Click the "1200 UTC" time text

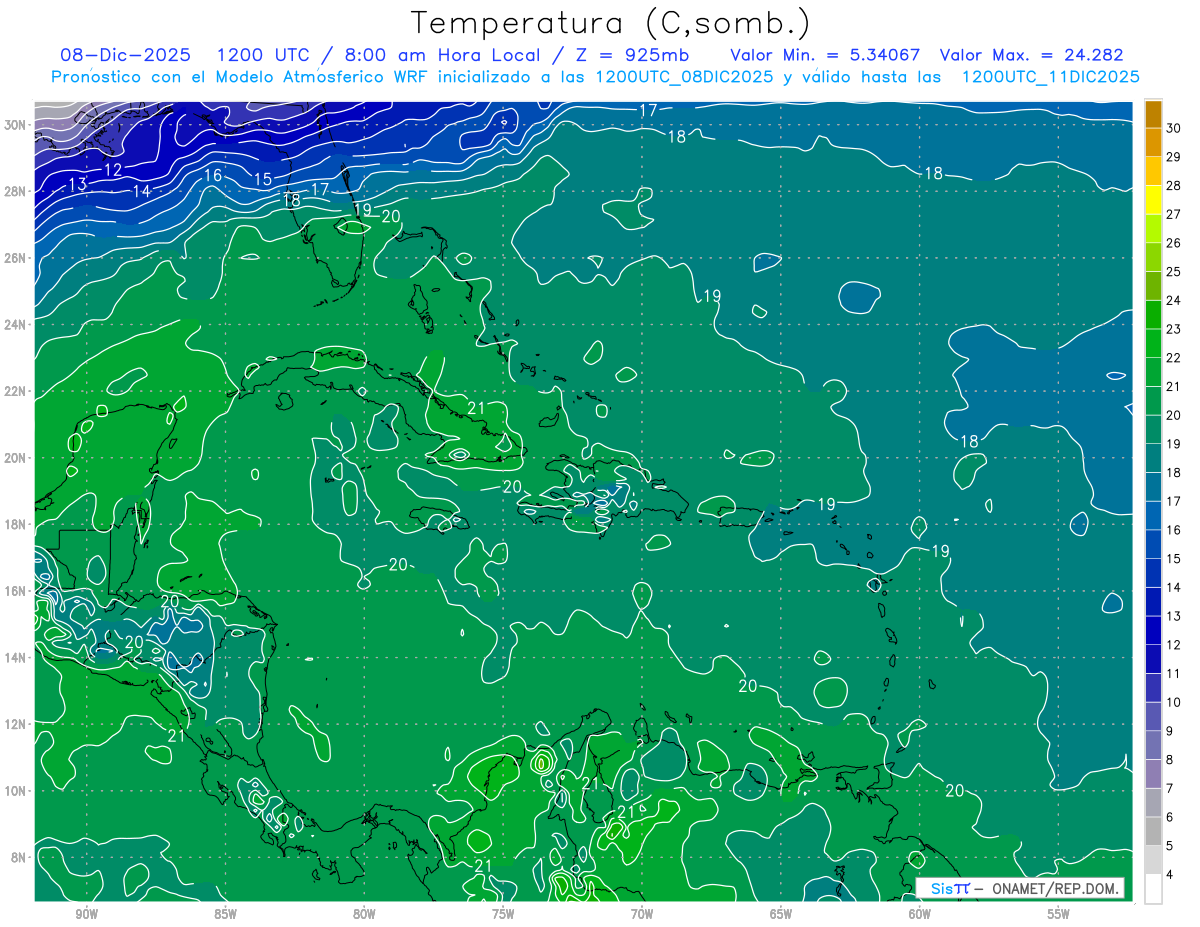pos(263,56)
